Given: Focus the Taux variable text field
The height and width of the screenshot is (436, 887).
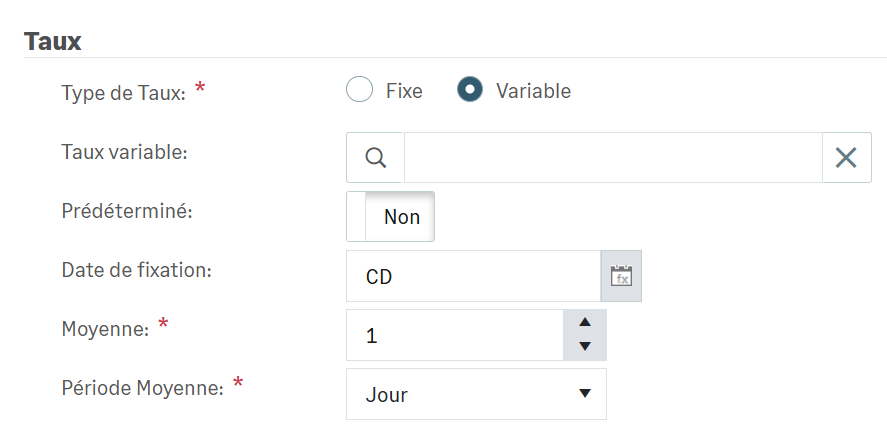Looking at the screenshot, I should [612, 158].
